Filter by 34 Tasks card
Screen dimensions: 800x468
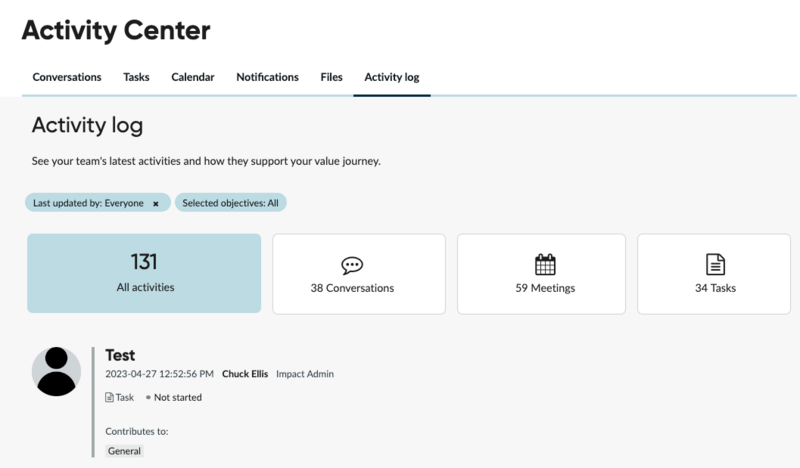[714, 274]
